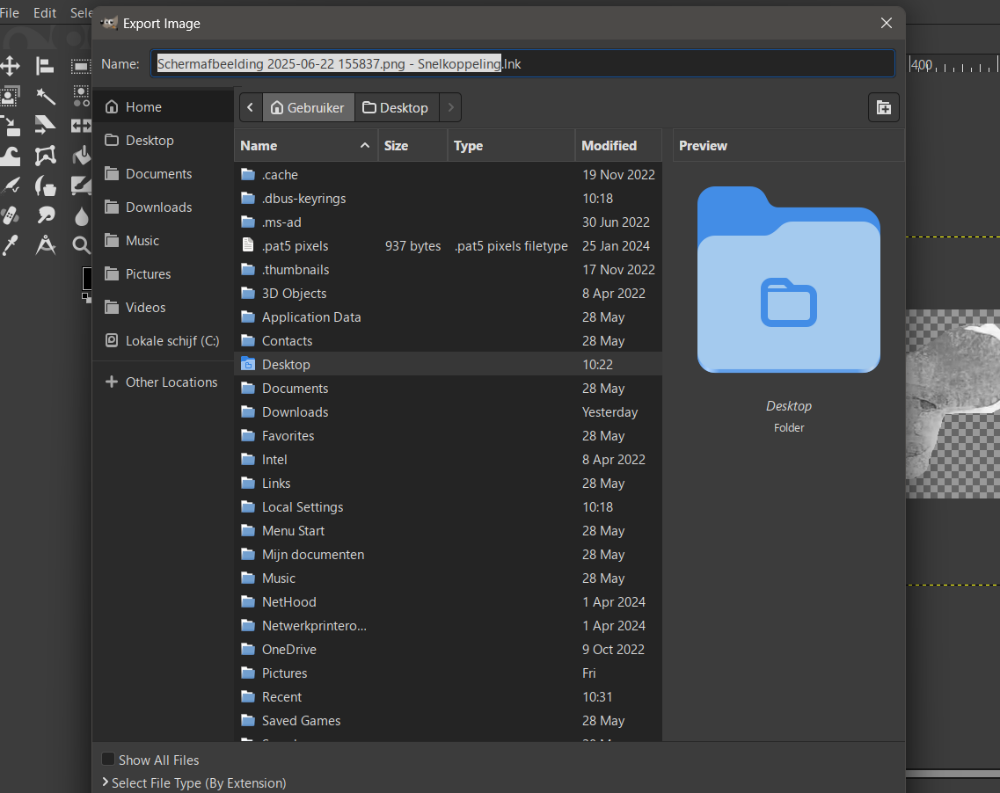Click the foreground color swatch
Screen dimensions: 1000x793
[86, 277]
